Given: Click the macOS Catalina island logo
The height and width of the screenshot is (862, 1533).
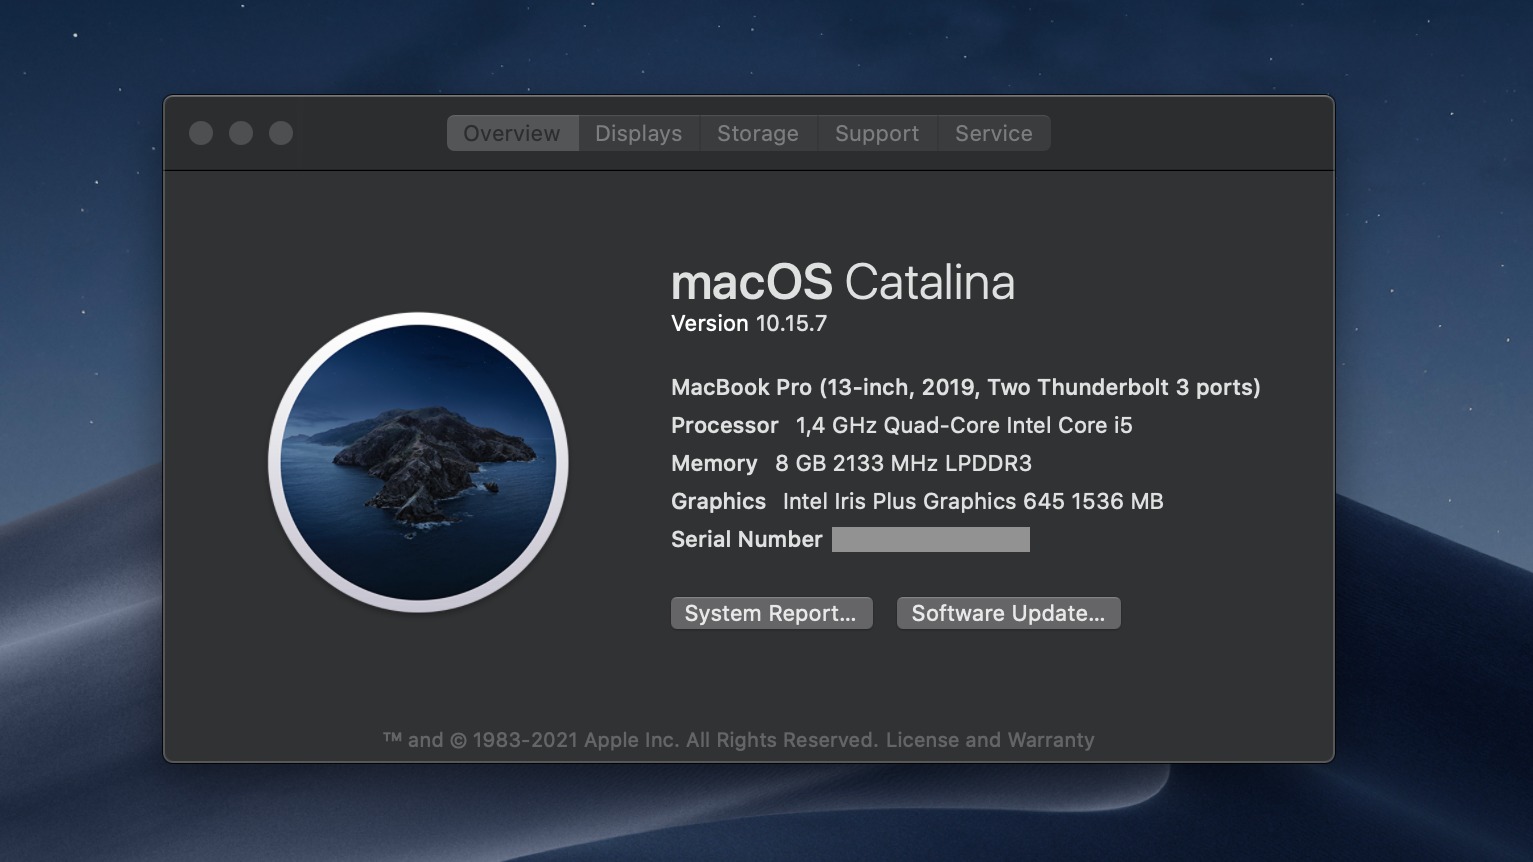Looking at the screenshot, I should 418,462.
